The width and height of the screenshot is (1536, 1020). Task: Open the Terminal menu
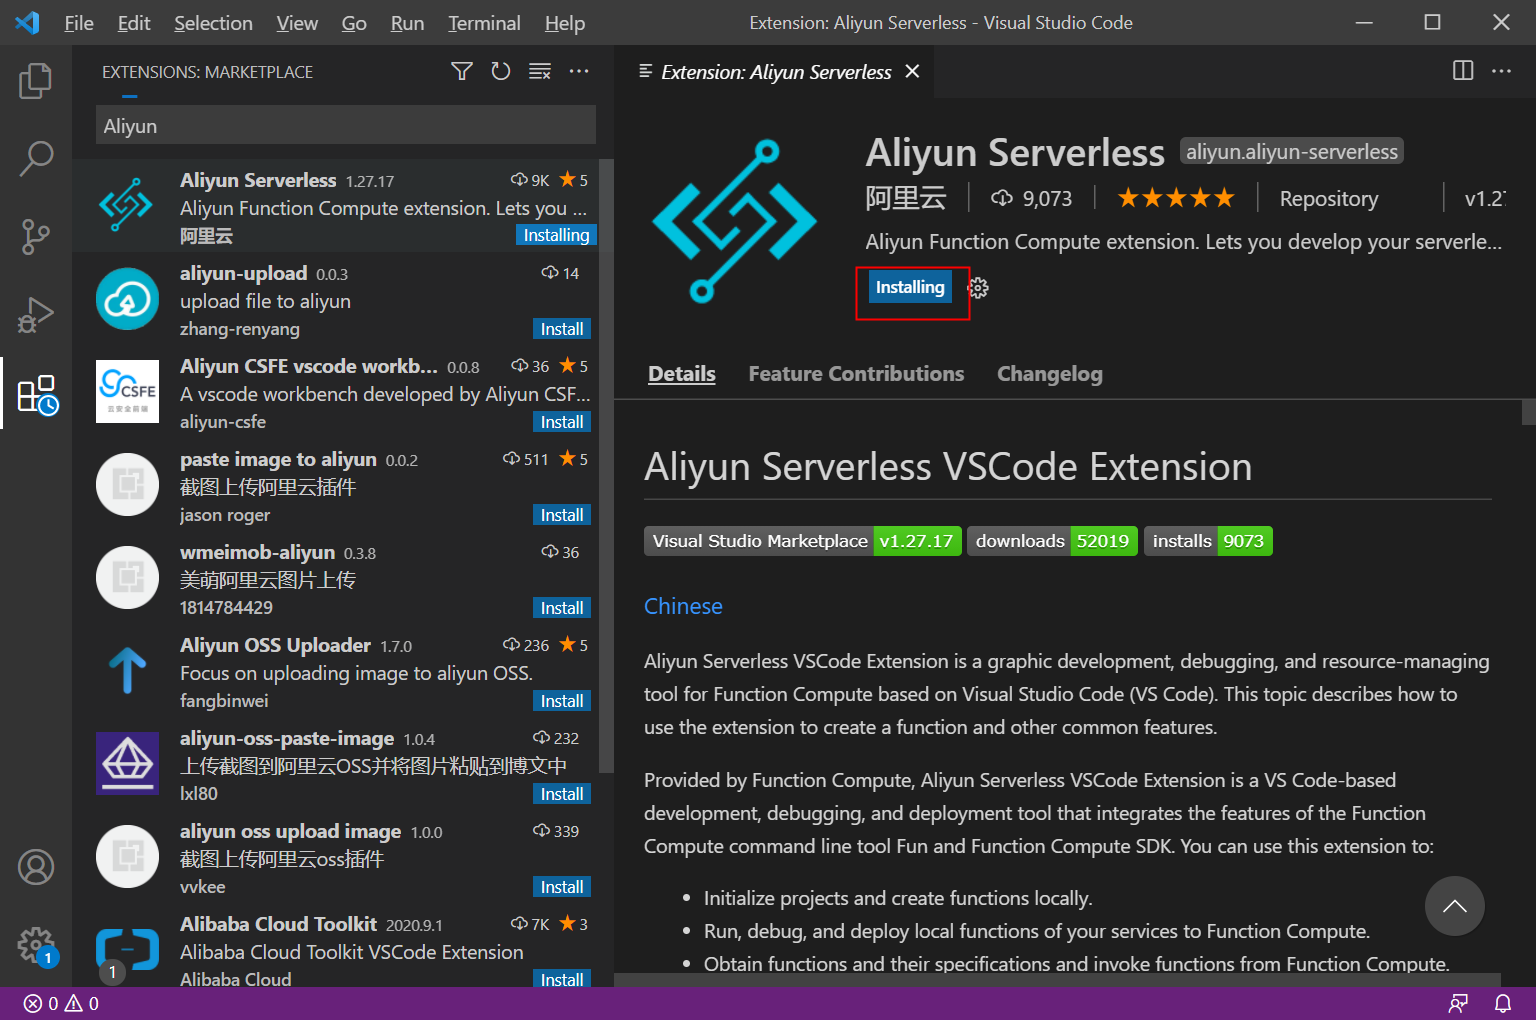coord(484,23)
